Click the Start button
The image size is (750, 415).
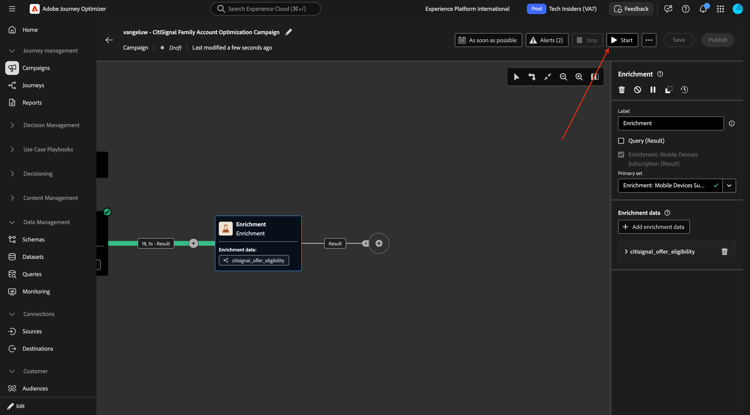622,40
